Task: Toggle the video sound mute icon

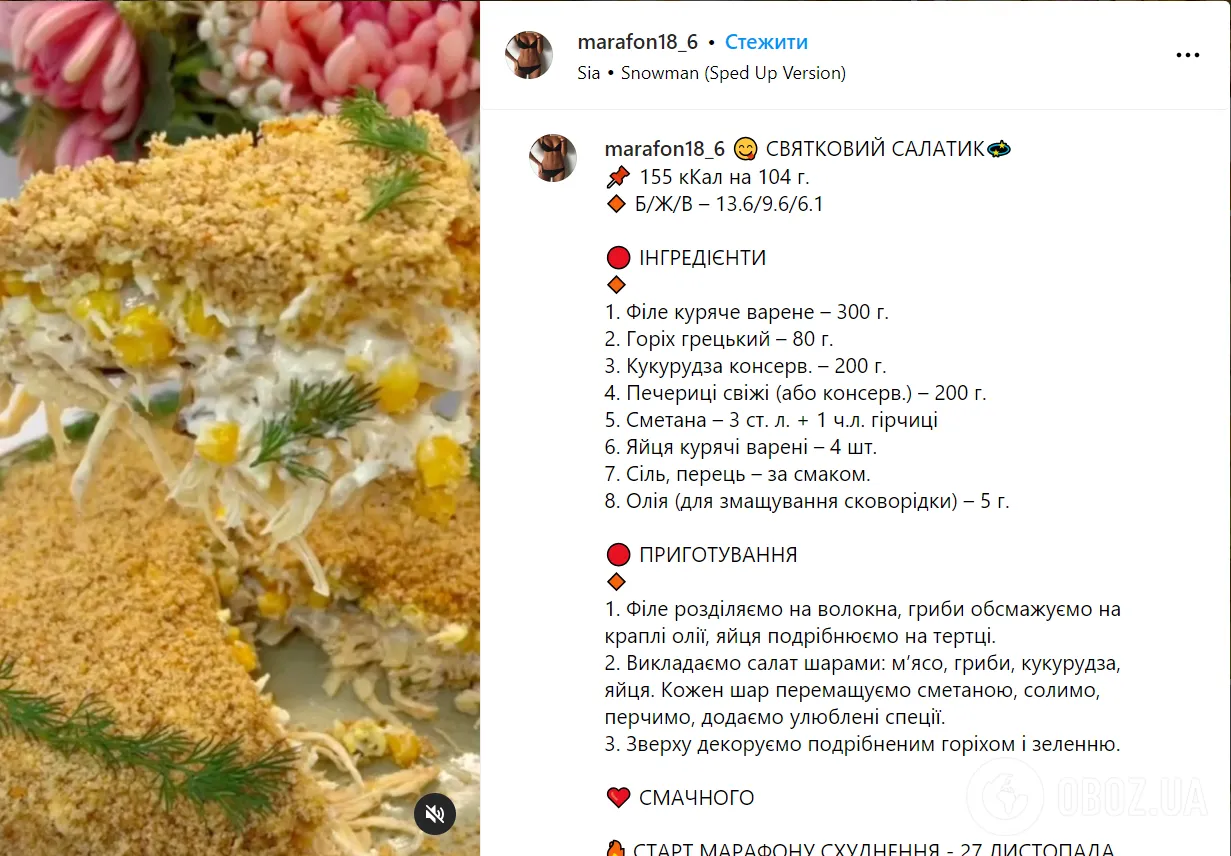Action: pyautogui.click(x=435, y=814)
